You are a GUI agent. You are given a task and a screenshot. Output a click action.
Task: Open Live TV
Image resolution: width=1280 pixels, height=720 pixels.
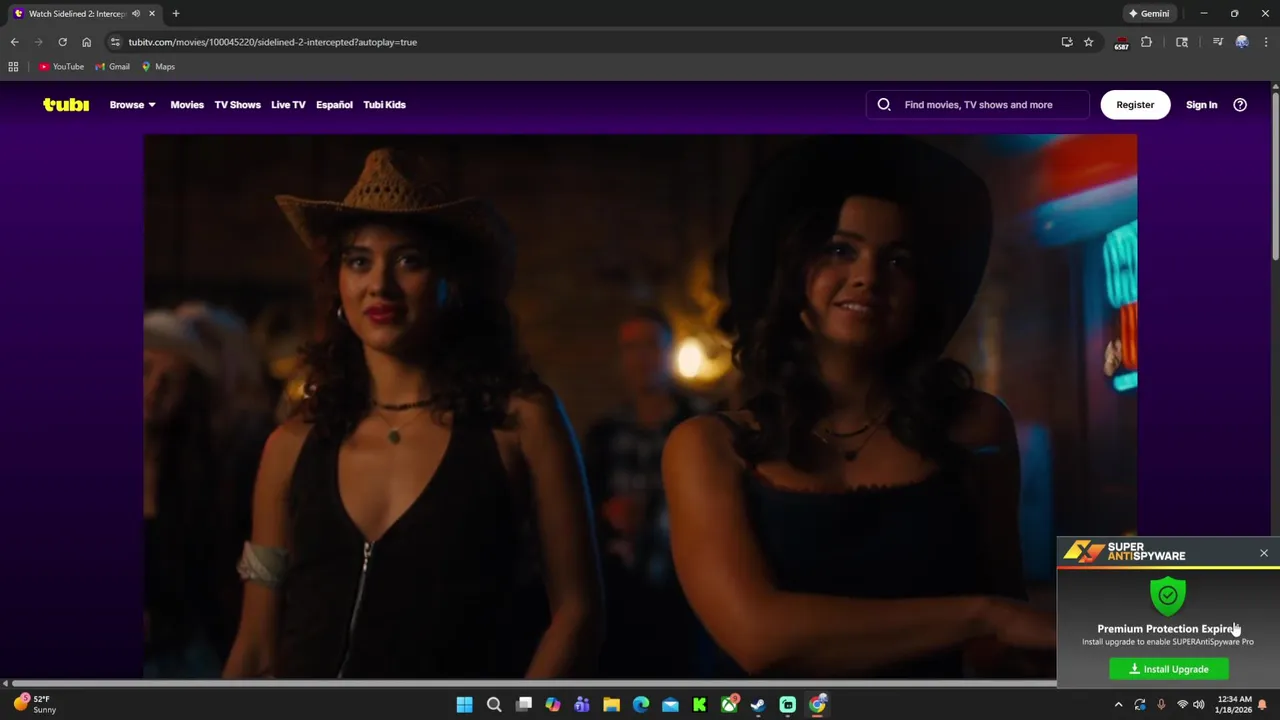tap(288, 105)
